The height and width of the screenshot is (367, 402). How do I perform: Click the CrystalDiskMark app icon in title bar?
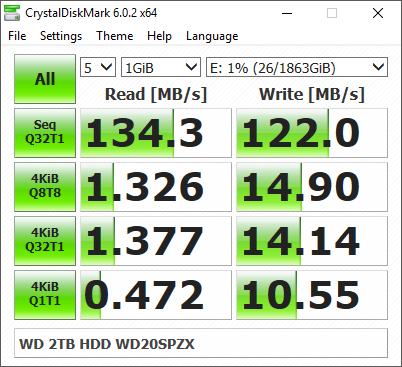click(12, 13)
